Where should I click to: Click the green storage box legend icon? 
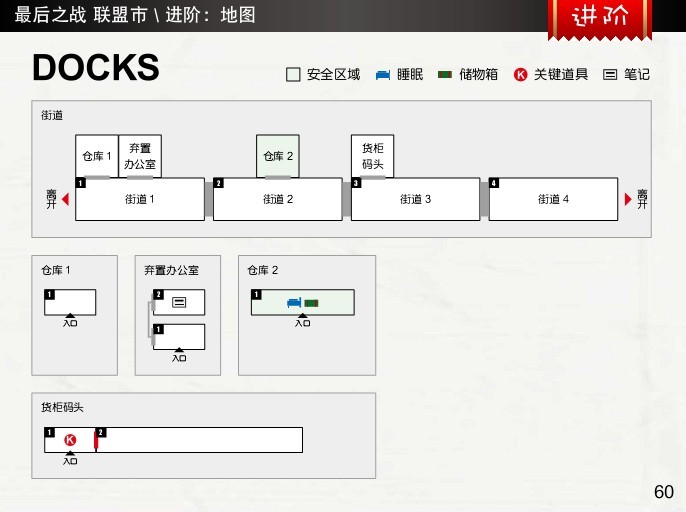[x=445, y=75]
